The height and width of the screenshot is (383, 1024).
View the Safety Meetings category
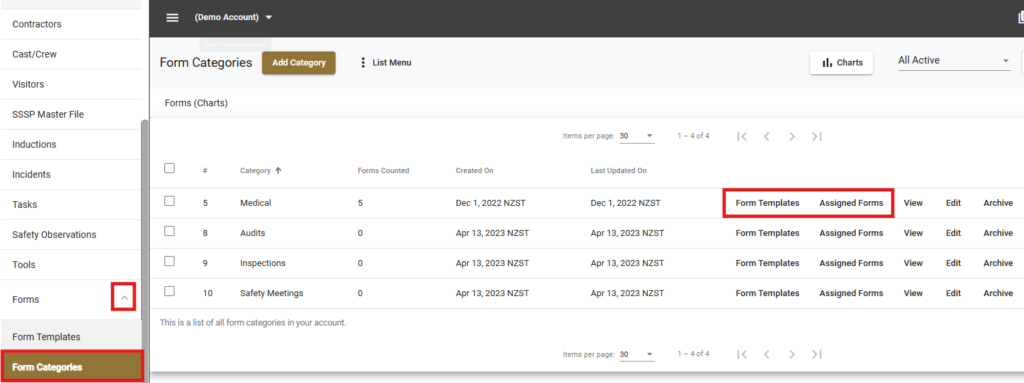click(x=913, y=293)
